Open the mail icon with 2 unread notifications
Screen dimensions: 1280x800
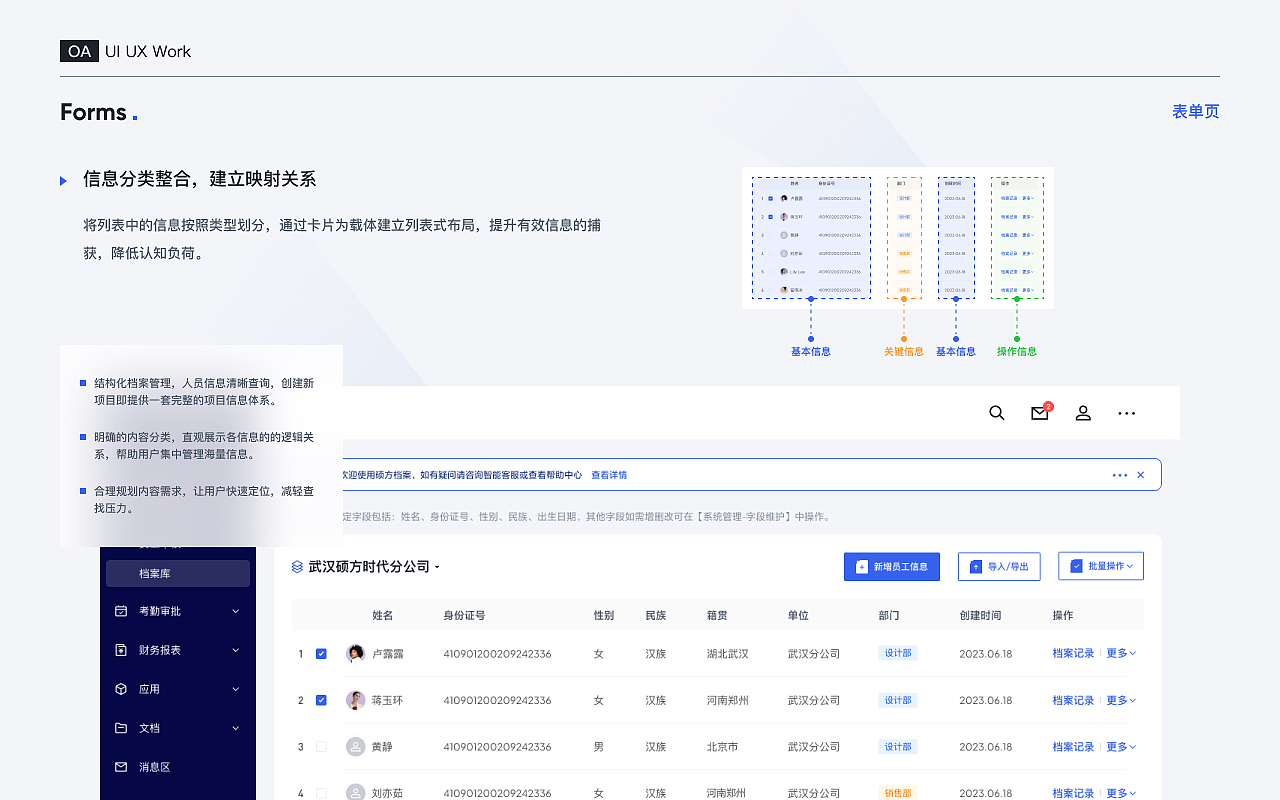1039,413
